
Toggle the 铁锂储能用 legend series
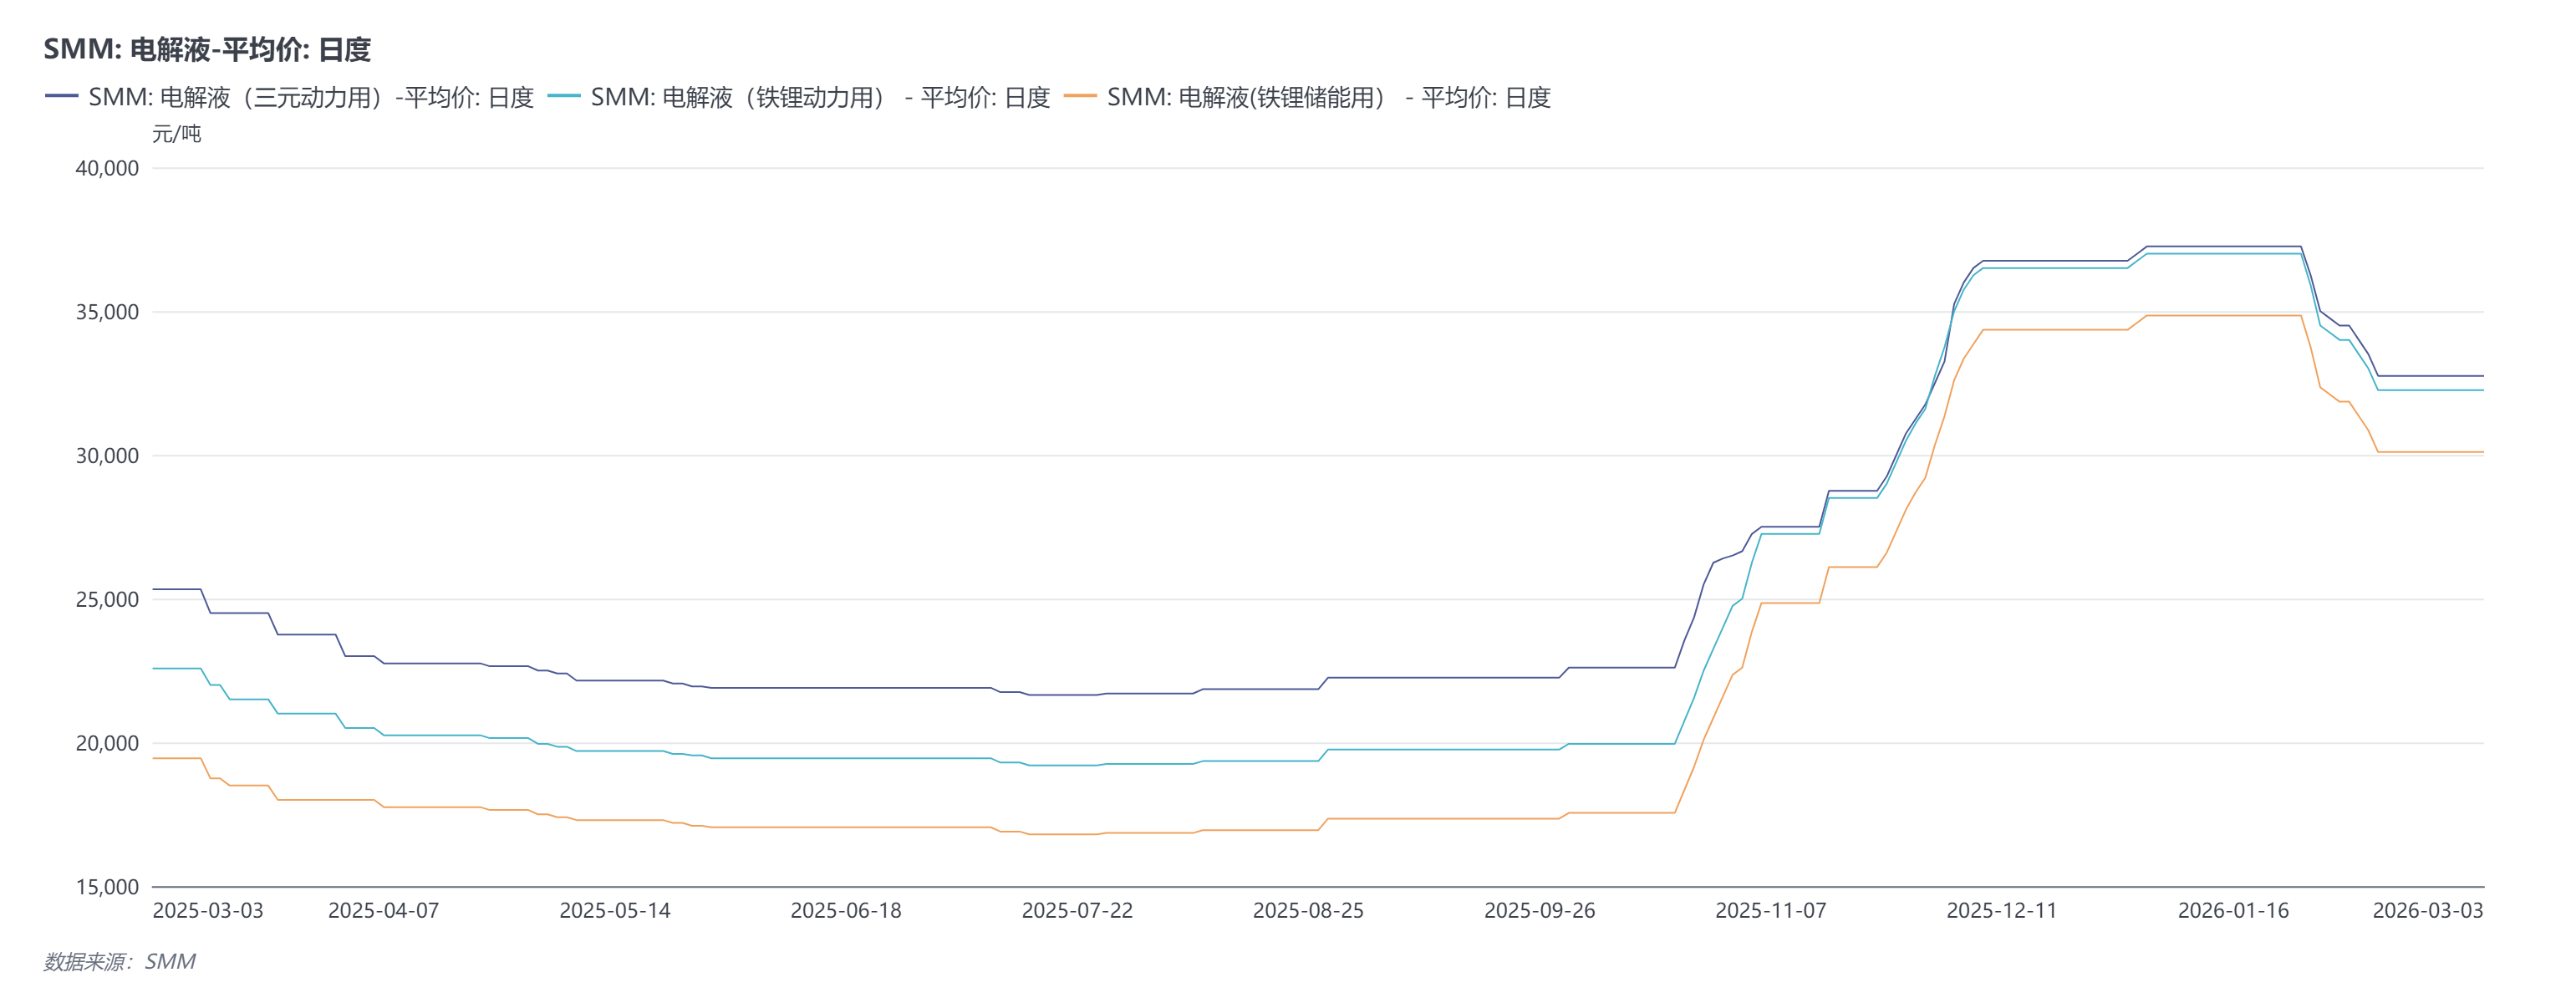tap(1328, 97)
